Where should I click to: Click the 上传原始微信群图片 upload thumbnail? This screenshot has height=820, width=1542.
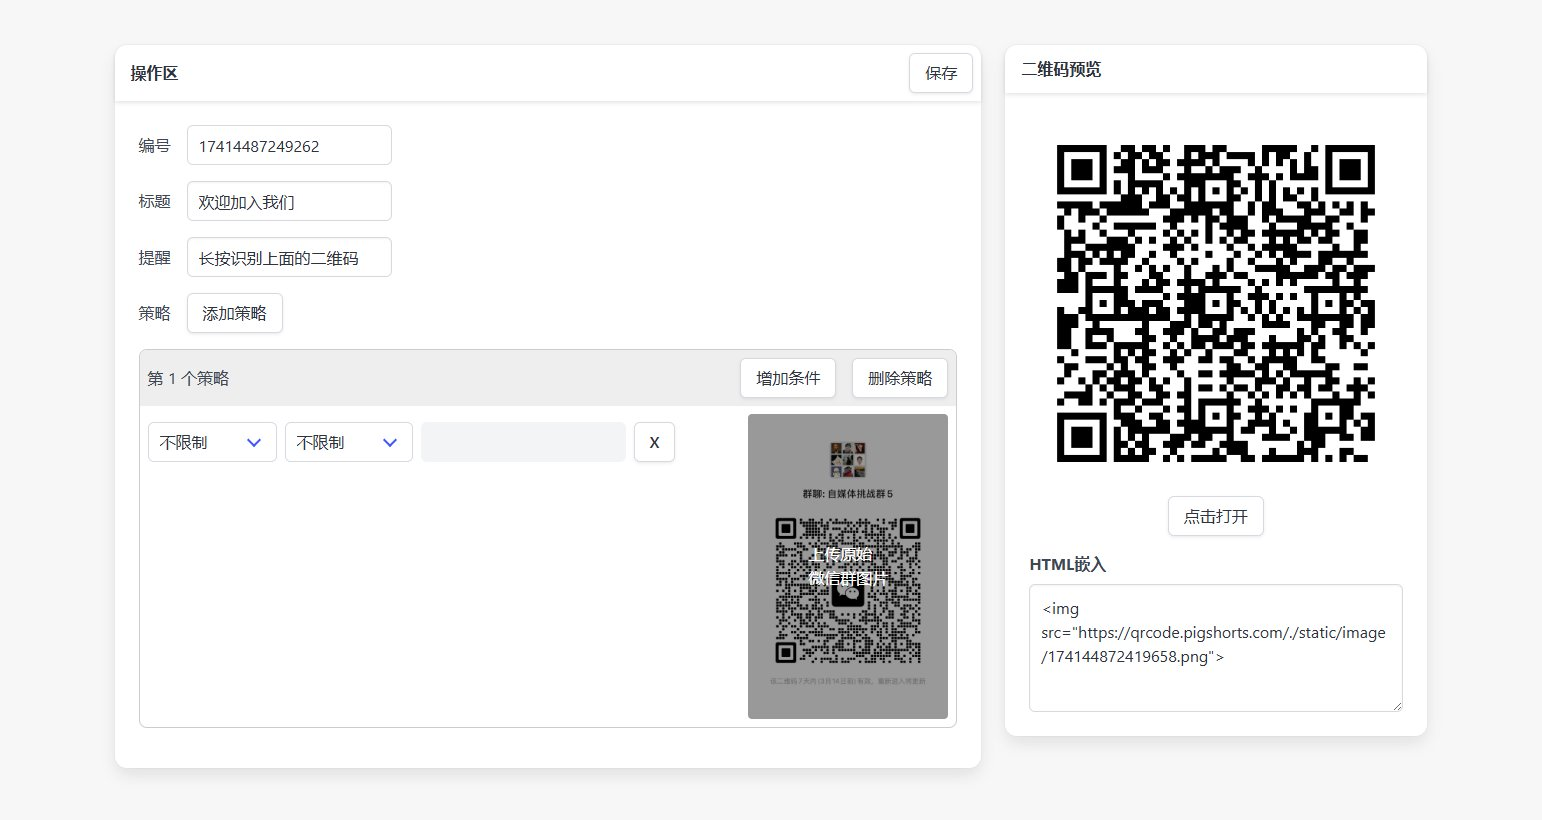847,567
